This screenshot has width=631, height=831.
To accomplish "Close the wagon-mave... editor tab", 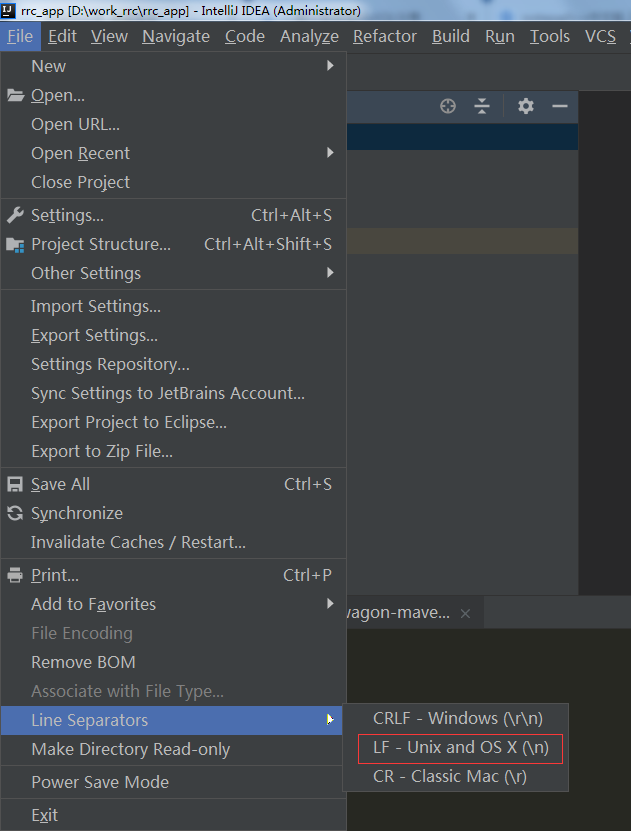I will pyautogui.click(x=465, y=613).
